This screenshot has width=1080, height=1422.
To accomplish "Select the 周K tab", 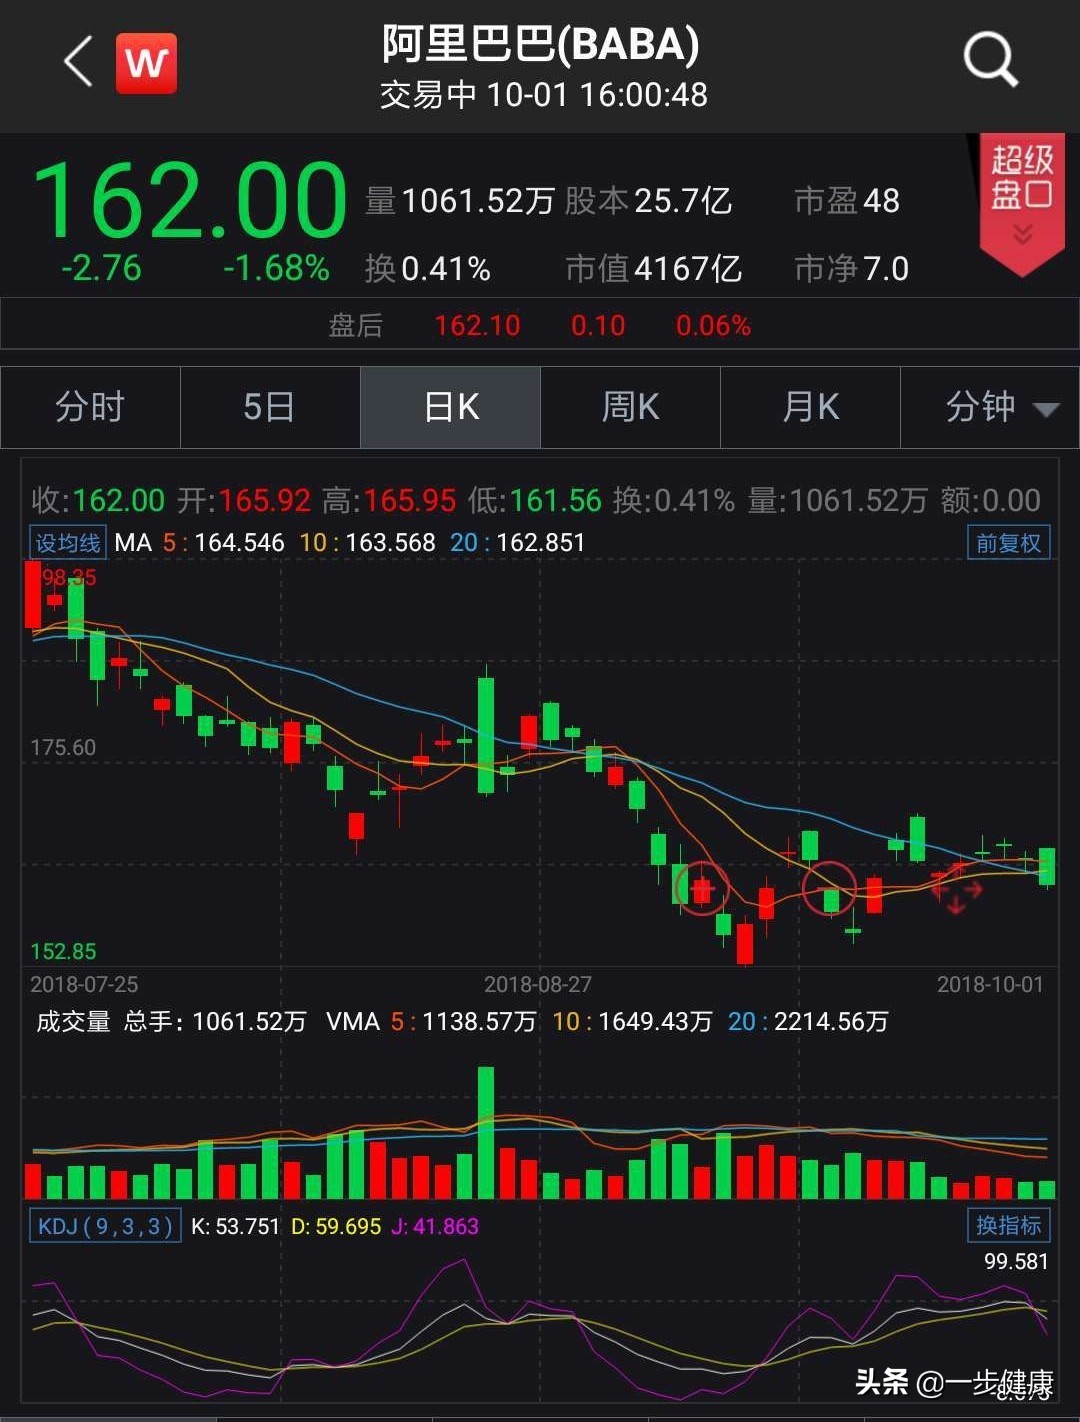I will pos(630,407).
